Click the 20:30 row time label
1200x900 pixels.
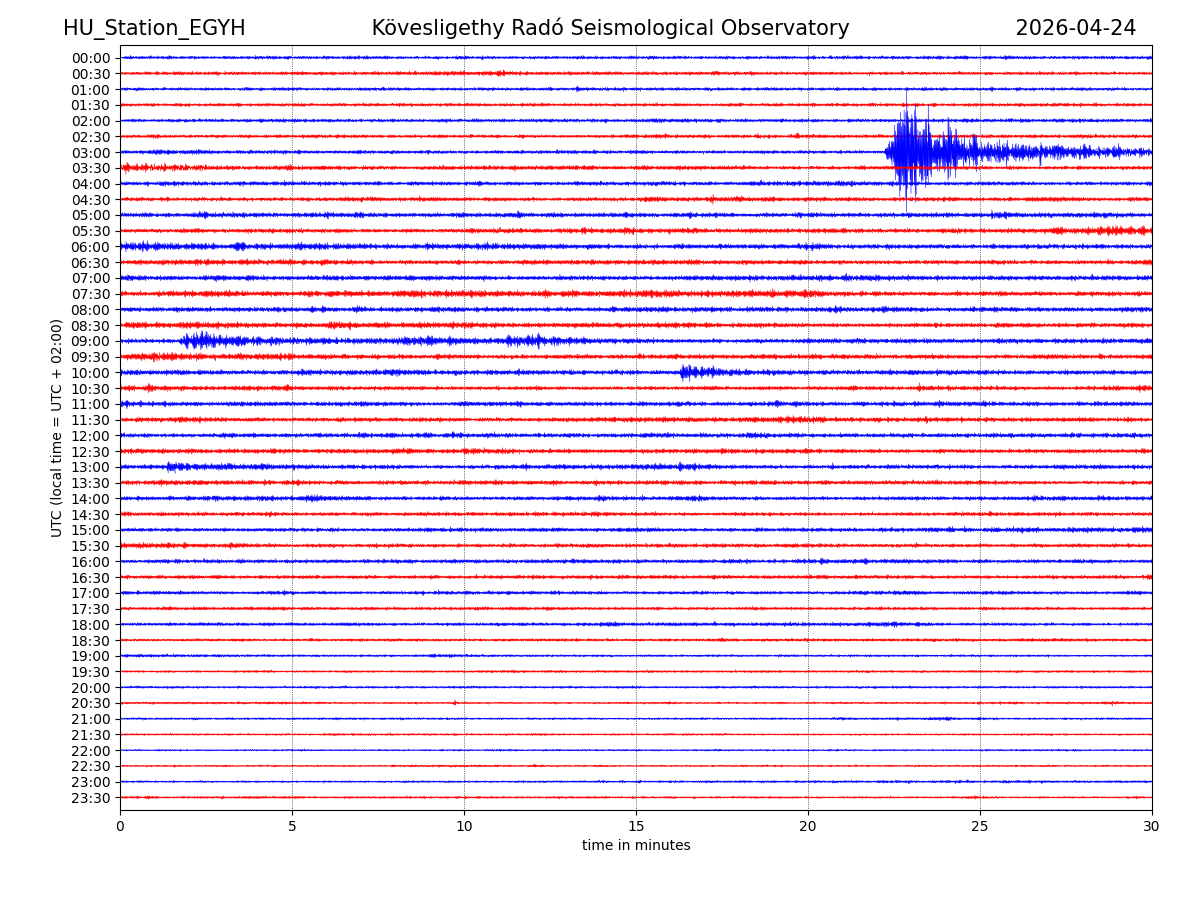click(91, 704)
